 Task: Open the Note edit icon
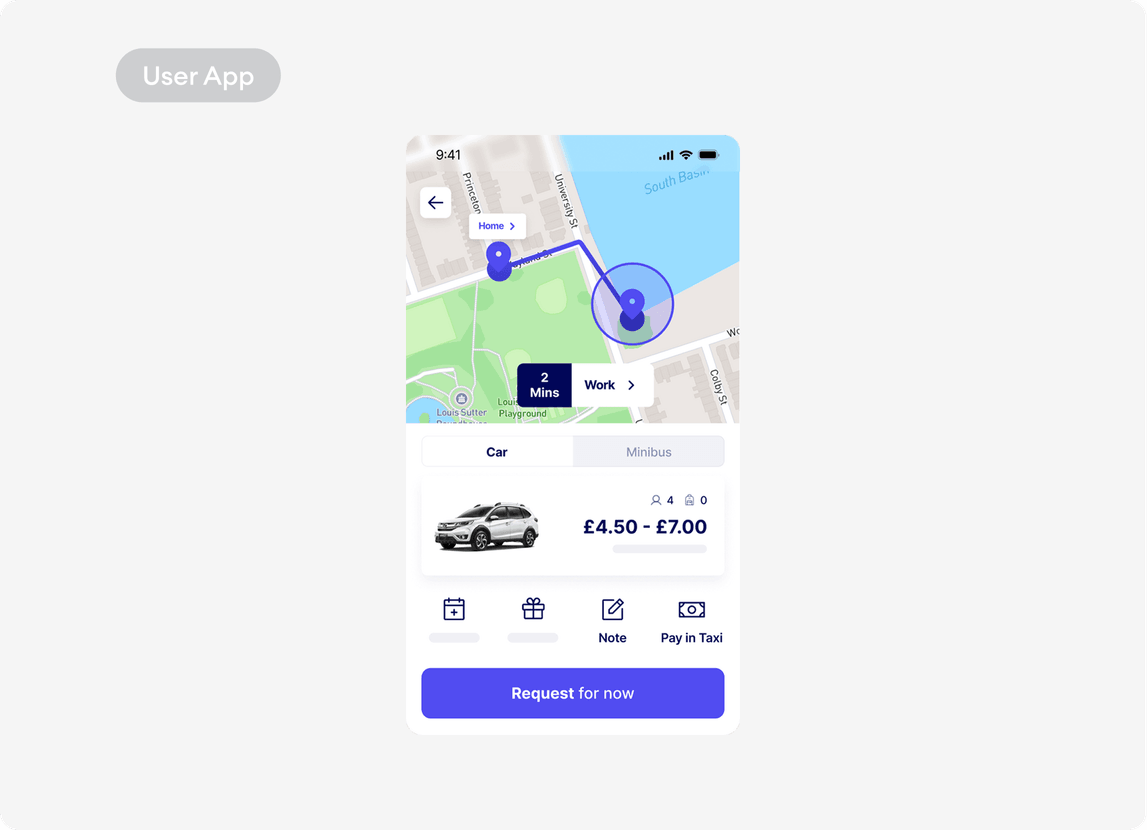[612, 609]
